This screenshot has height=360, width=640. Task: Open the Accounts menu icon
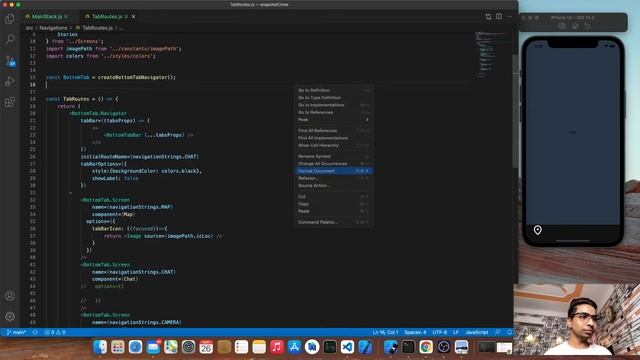click(10, 296)
